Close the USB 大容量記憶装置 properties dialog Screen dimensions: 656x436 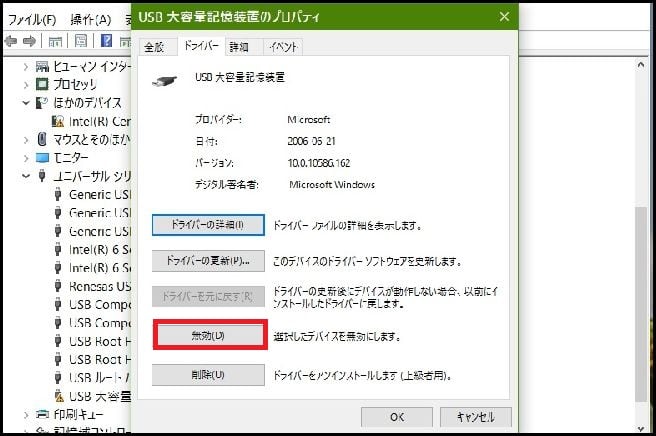(x=504, y=17)
